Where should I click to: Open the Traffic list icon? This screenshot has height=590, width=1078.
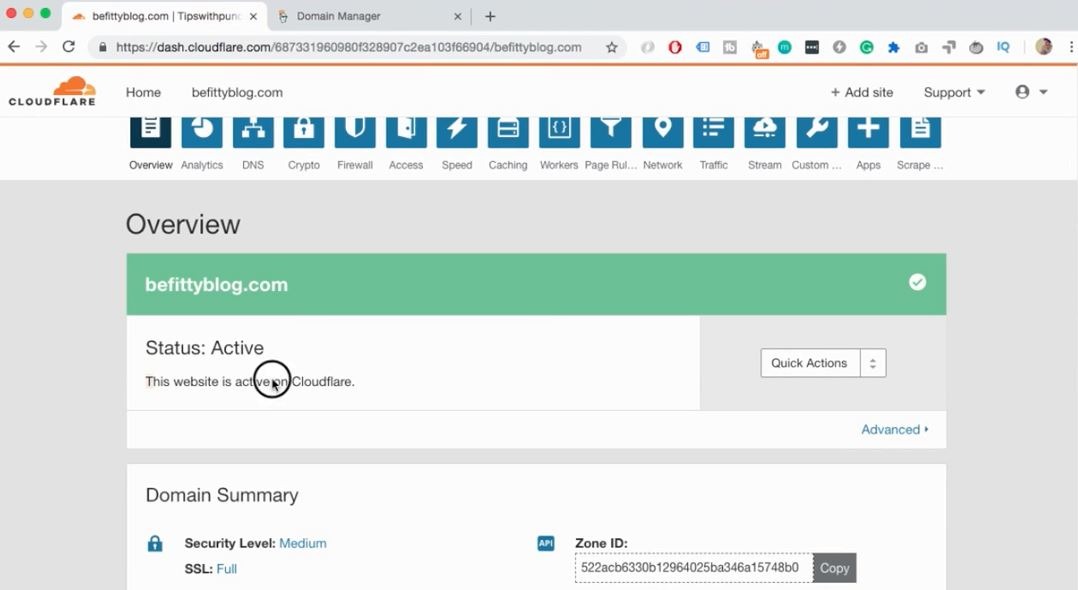click(714, 132)
